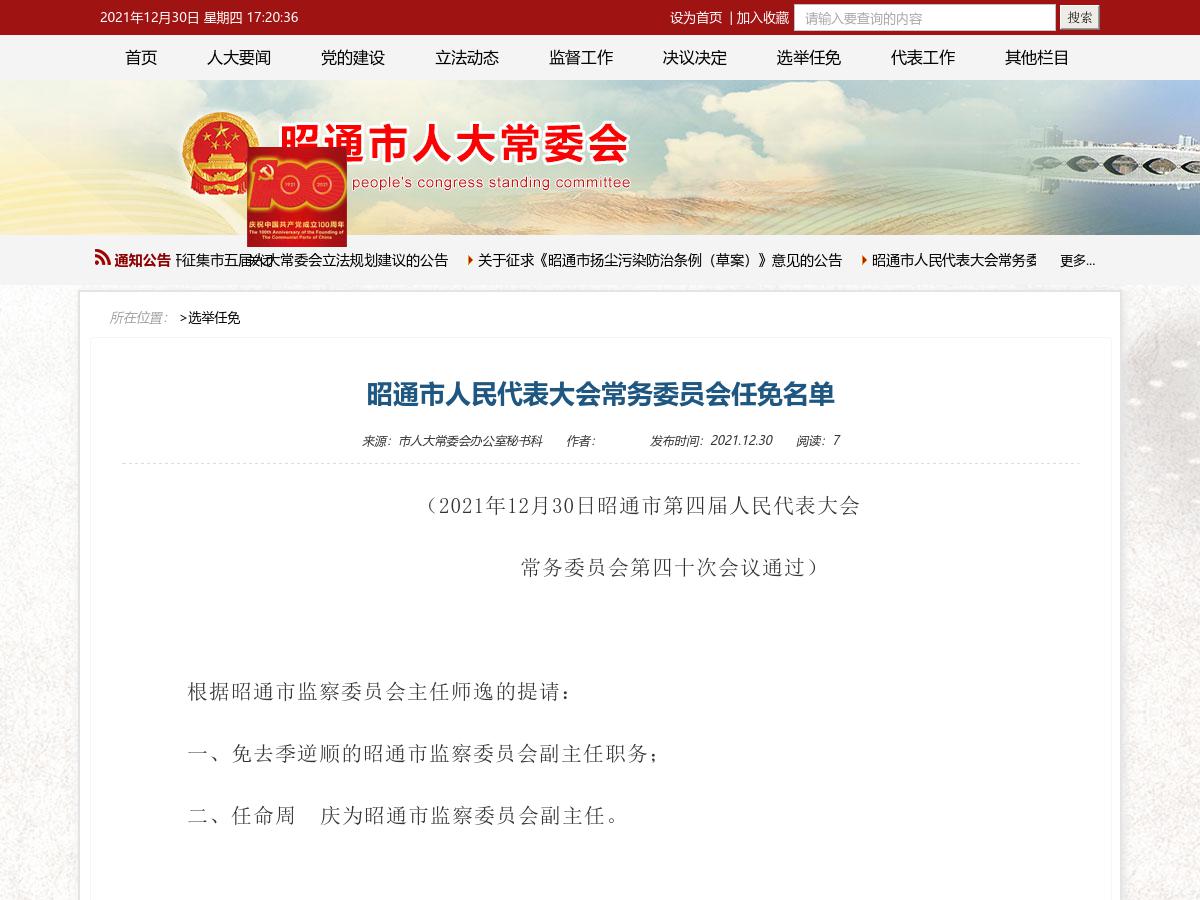Open the 人大要闻 menu item

pyautogui.click(x=239, y=58)
